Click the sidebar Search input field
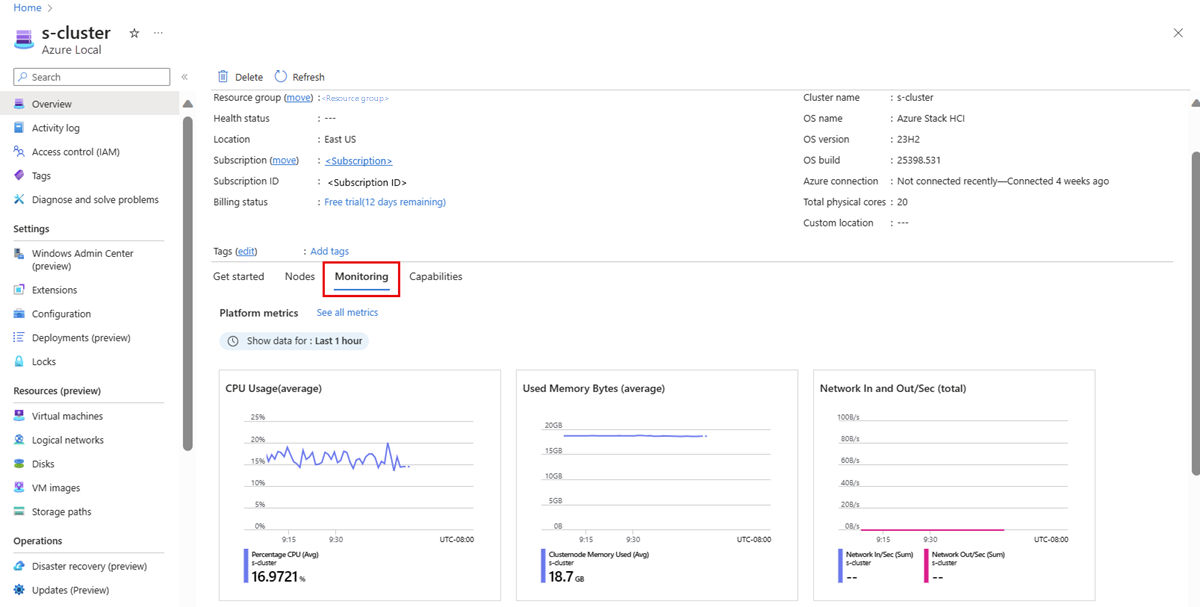 (98, 77)
